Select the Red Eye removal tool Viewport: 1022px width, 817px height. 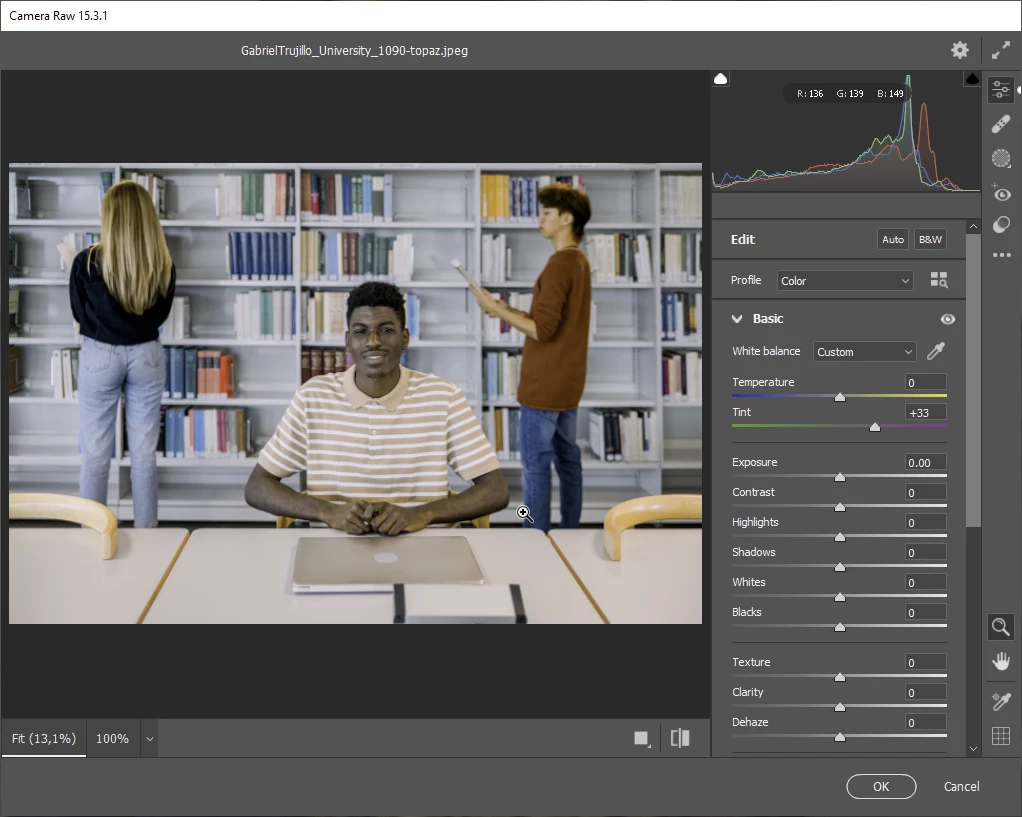1001,192
